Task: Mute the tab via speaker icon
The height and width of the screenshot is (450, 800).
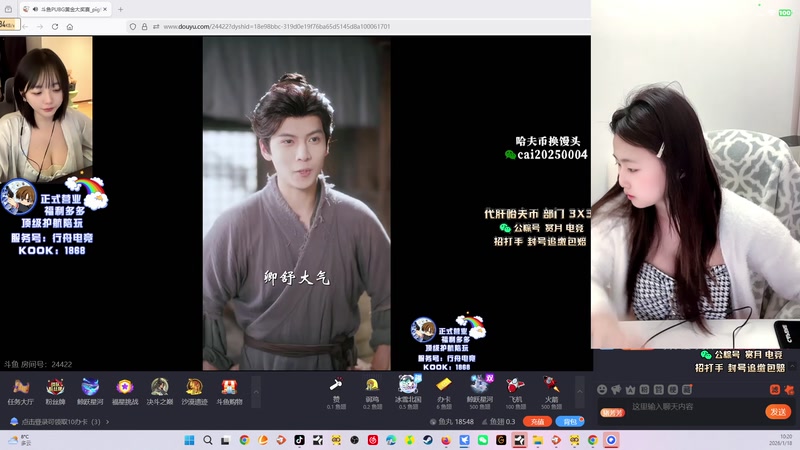Action: tap(35, 9)
